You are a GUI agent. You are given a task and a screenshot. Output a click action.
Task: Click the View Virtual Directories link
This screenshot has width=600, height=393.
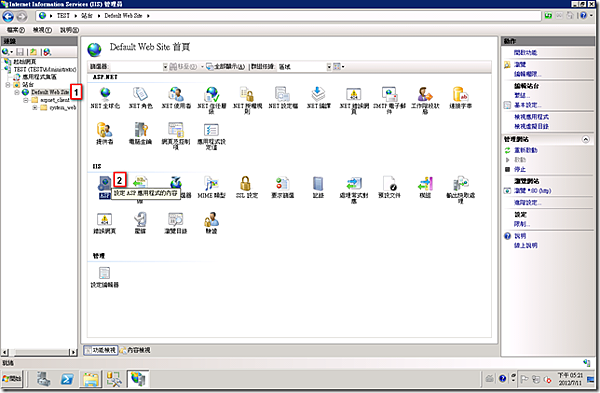(x=532, y=126)
